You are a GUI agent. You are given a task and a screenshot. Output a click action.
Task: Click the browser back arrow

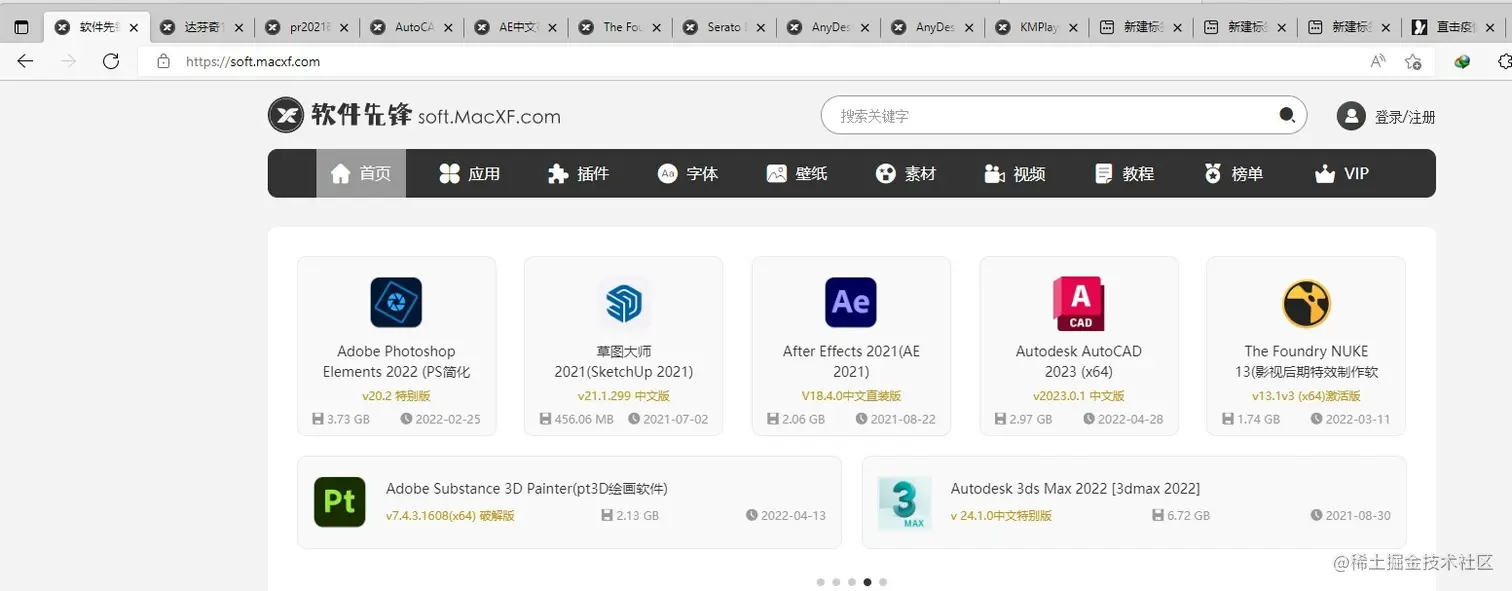click(25, 61)
